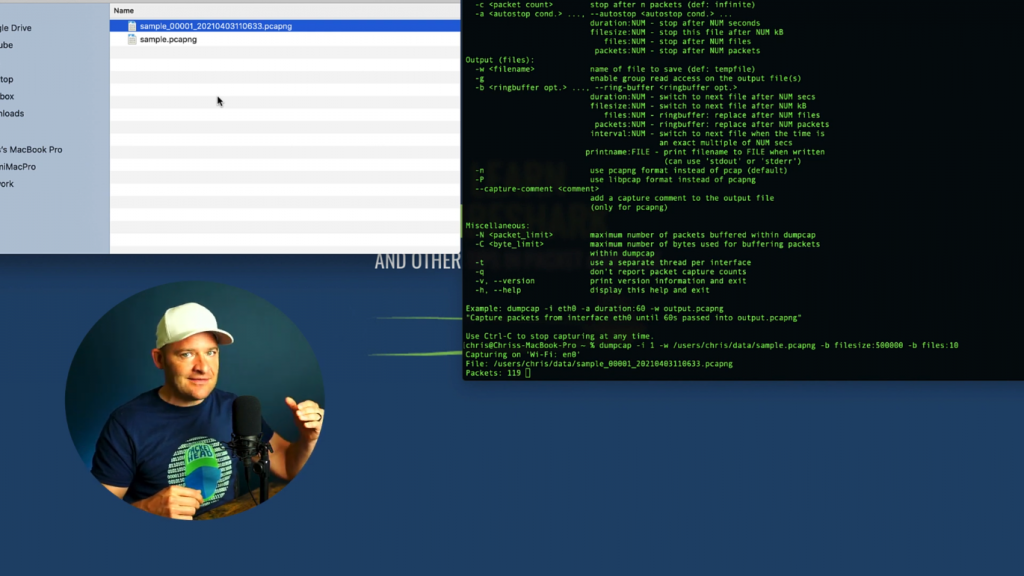
Task: Click the 'Example: dumpcap -i eth0' line
Action: click(x=594, y=309)
